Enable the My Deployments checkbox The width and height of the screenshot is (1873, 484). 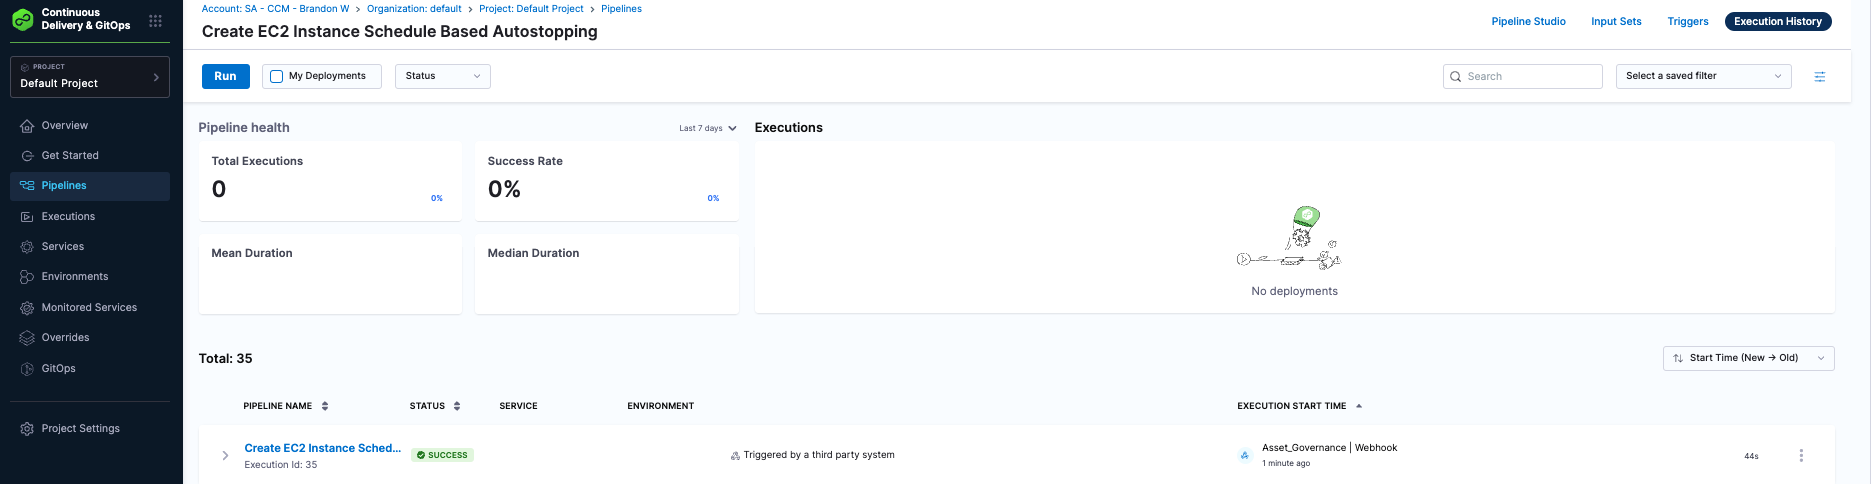tap(277, 77)
